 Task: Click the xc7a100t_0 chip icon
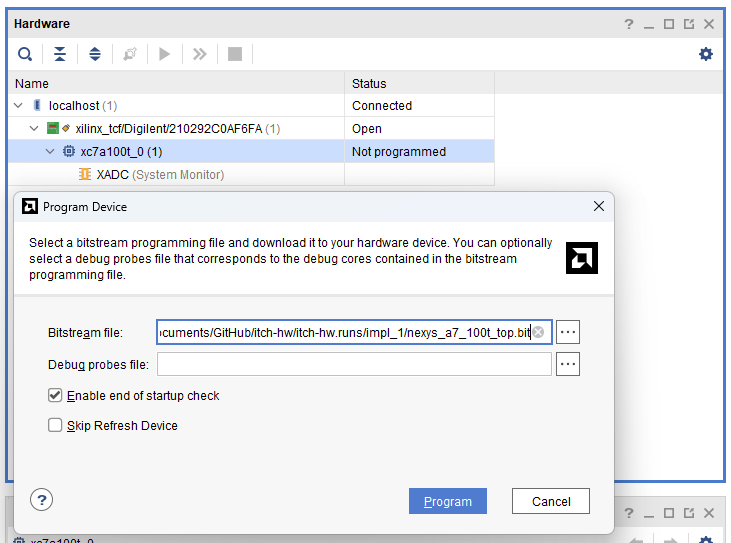coord(69,151)
